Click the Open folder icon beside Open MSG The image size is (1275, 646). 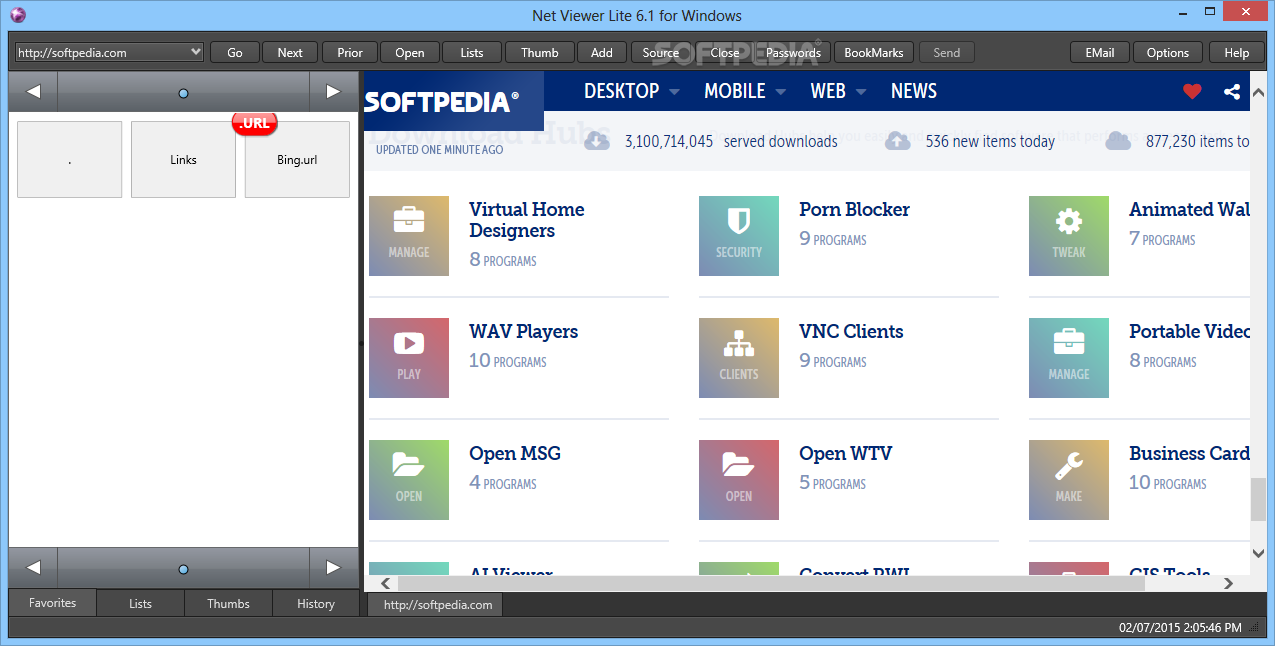[409, 480]
